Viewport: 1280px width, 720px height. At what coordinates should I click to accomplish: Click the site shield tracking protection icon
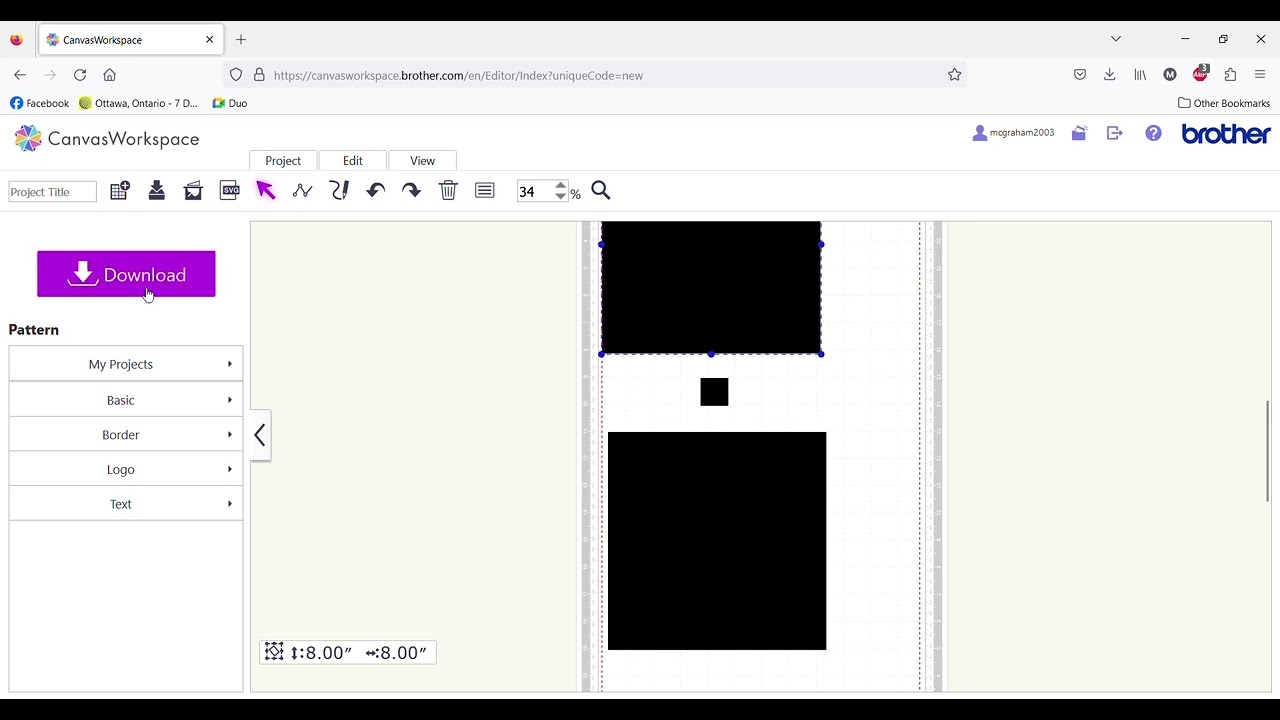236,75
